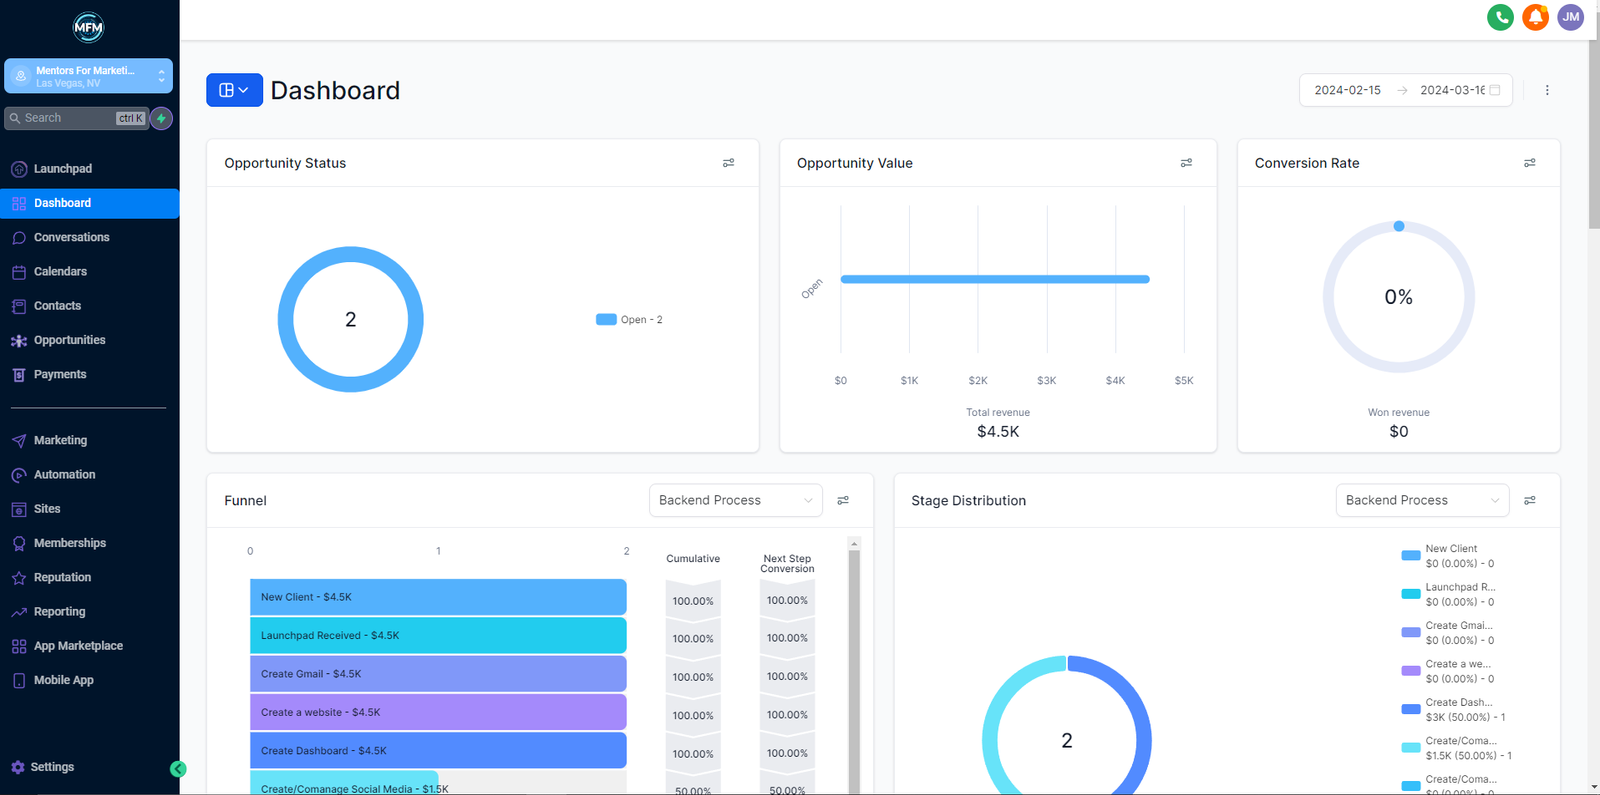Click the Create a website - $4.5K bar

tap(438, 712)
